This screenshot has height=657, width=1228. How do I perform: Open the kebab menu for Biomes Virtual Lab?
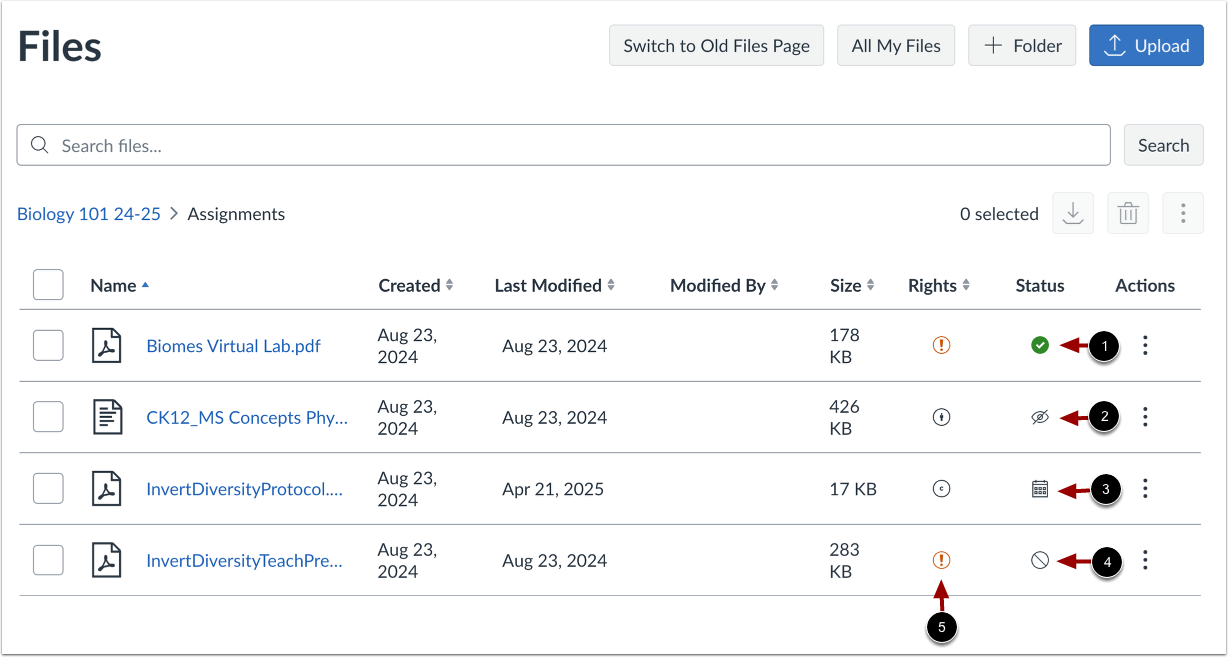tap(1145, 345)
